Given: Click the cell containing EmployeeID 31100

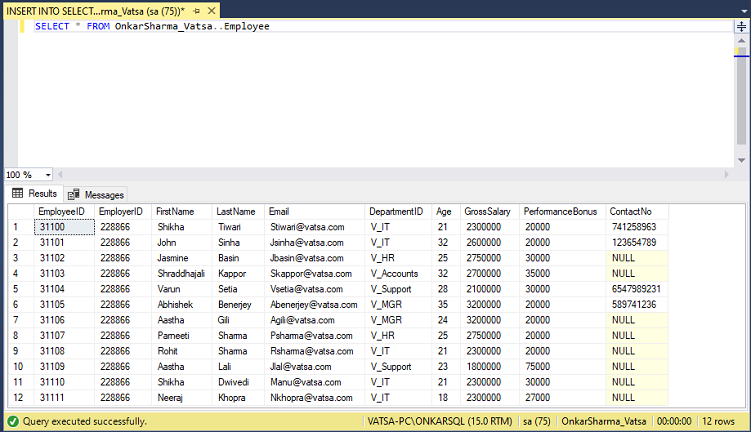Looking at the screenshot, I should click(64, 227).
